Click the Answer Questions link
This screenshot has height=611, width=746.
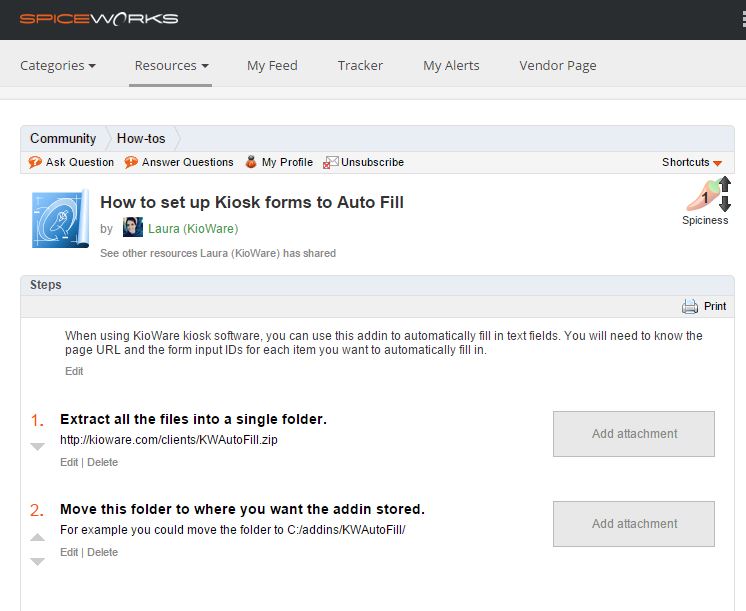click(187, 162)
